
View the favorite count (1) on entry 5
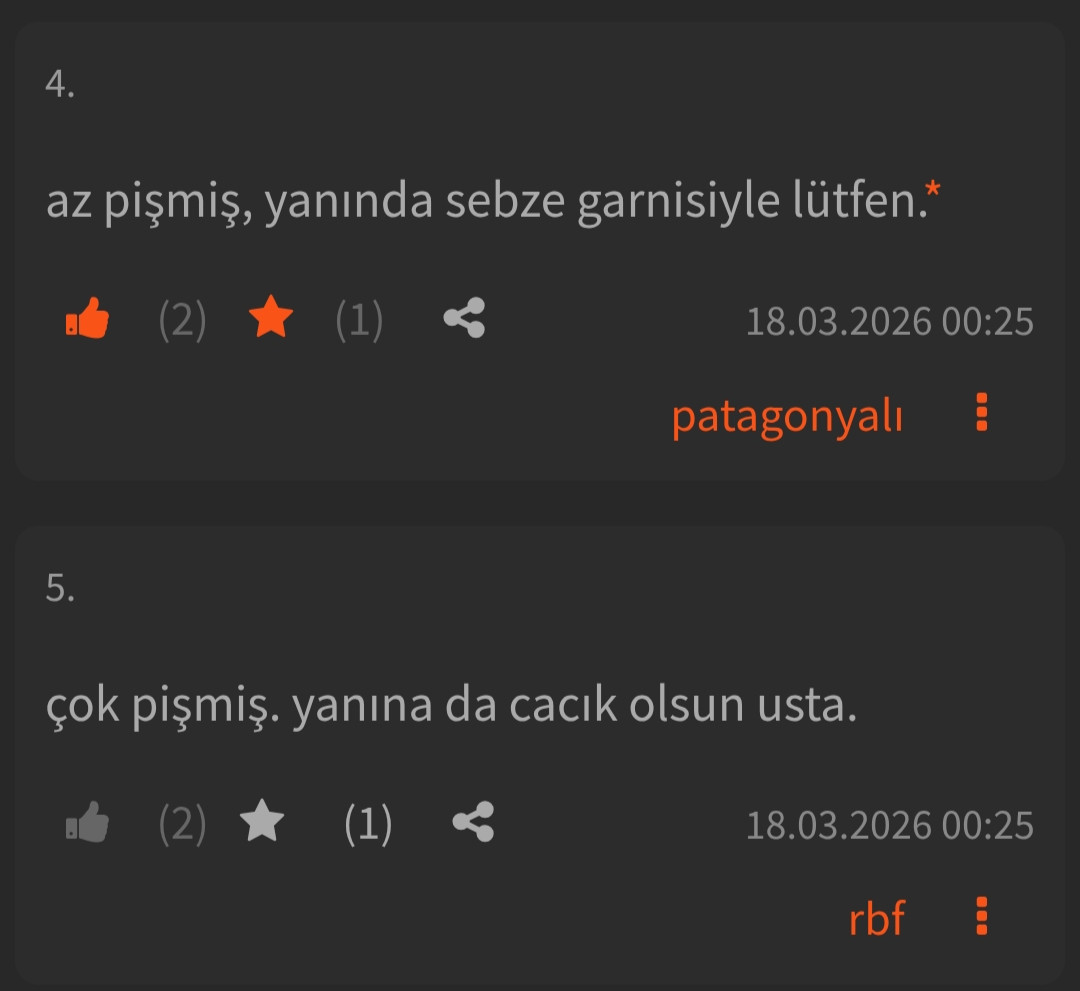367,826
